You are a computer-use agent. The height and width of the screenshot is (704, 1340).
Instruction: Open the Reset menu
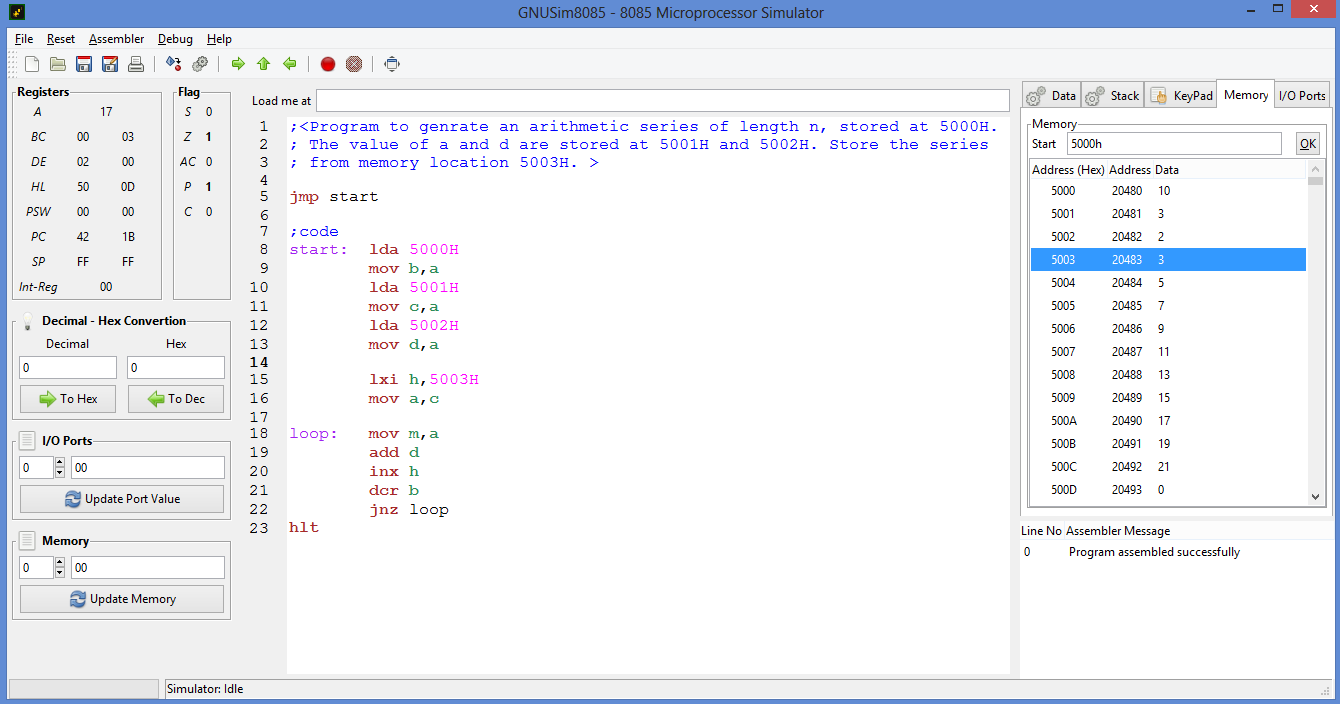pyautogui.click(x=61, y=39)
